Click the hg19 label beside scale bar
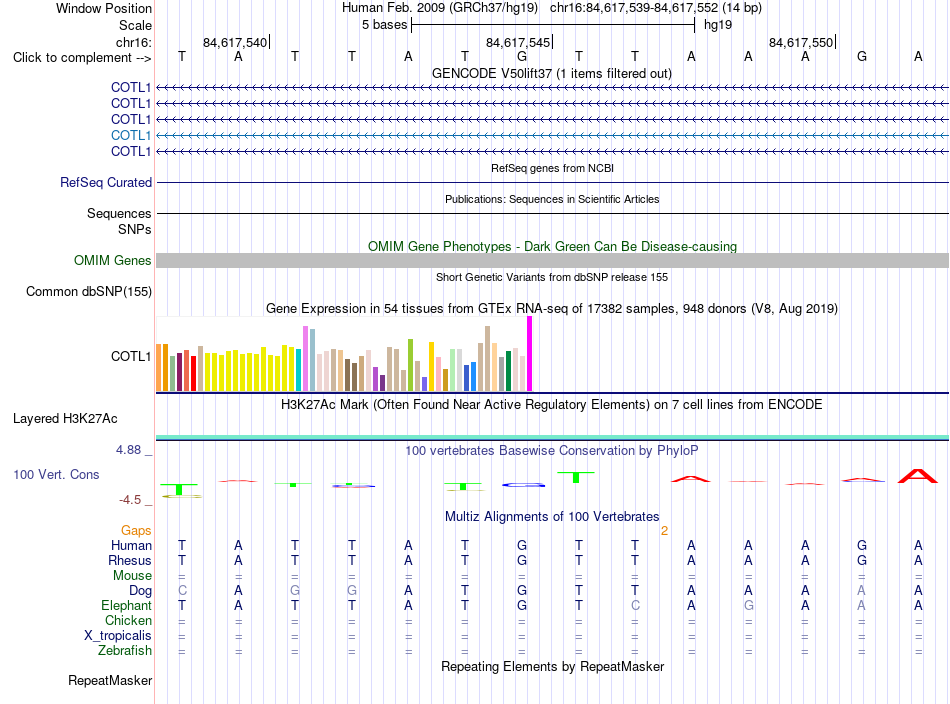 tap(718, 25)
